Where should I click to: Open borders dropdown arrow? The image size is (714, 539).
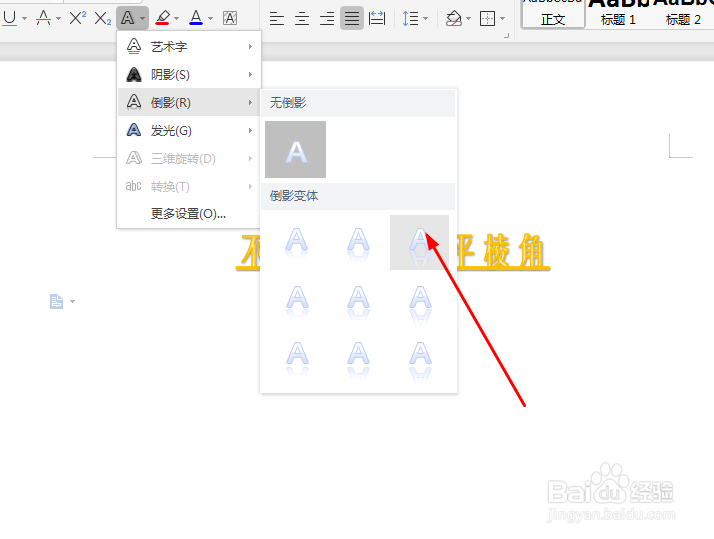click(503, 19)
